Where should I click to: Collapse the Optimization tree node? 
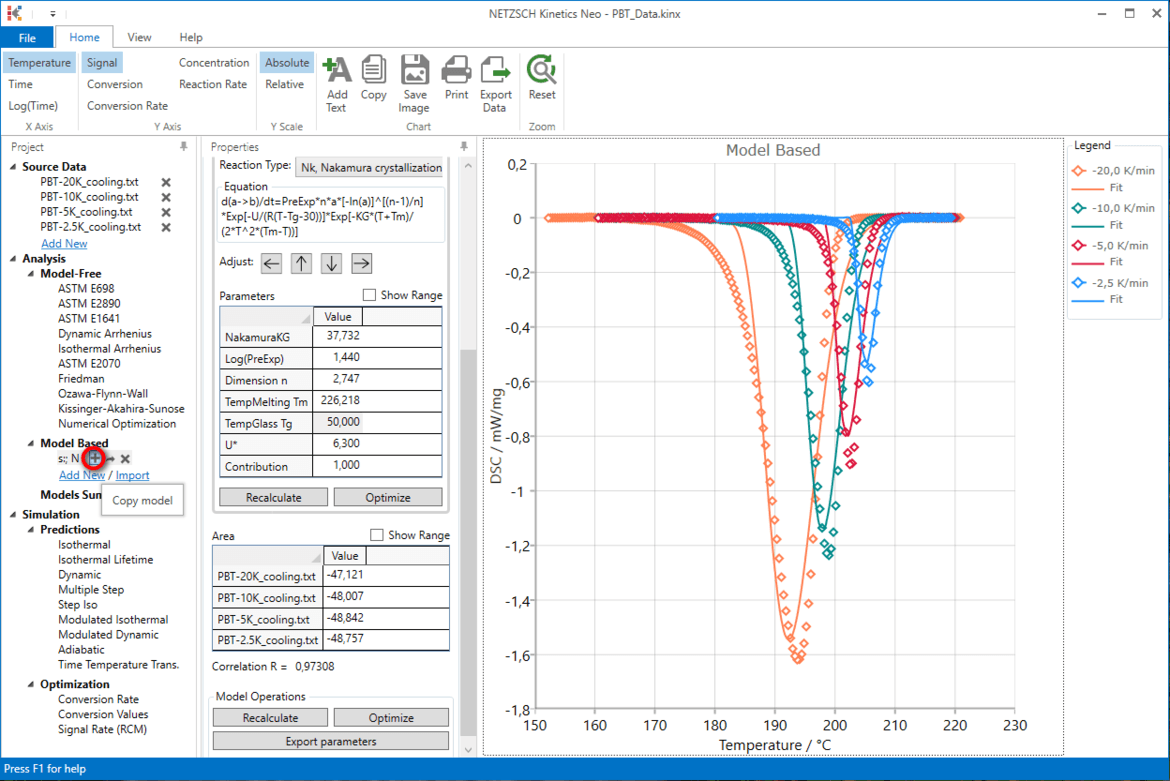[x=31, y=684]
